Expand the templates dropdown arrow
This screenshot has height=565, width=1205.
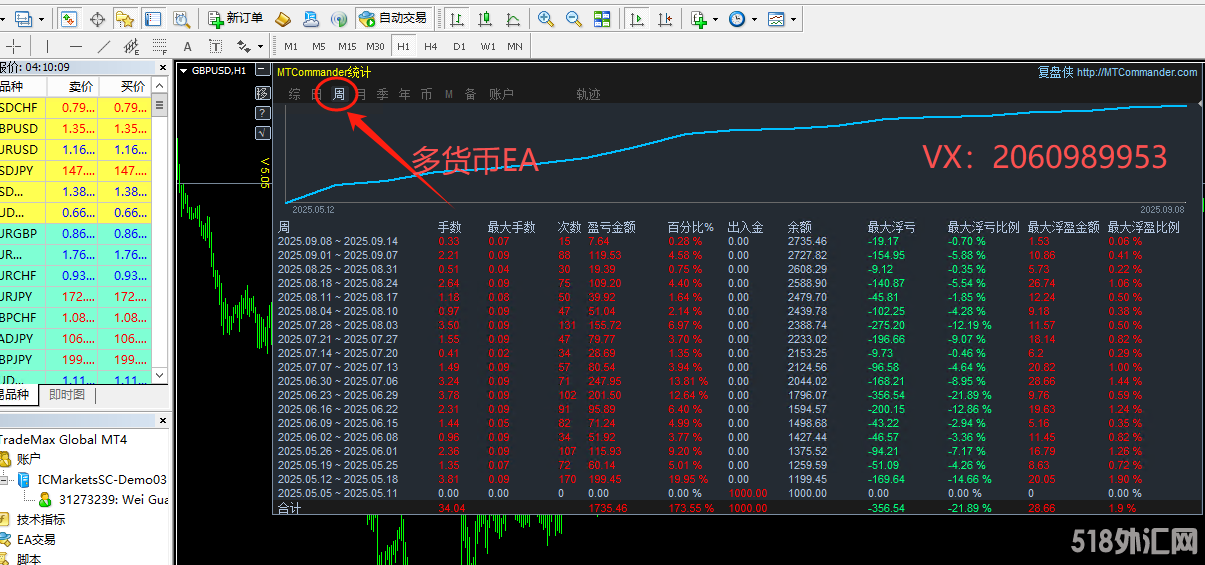pos(793,18)
